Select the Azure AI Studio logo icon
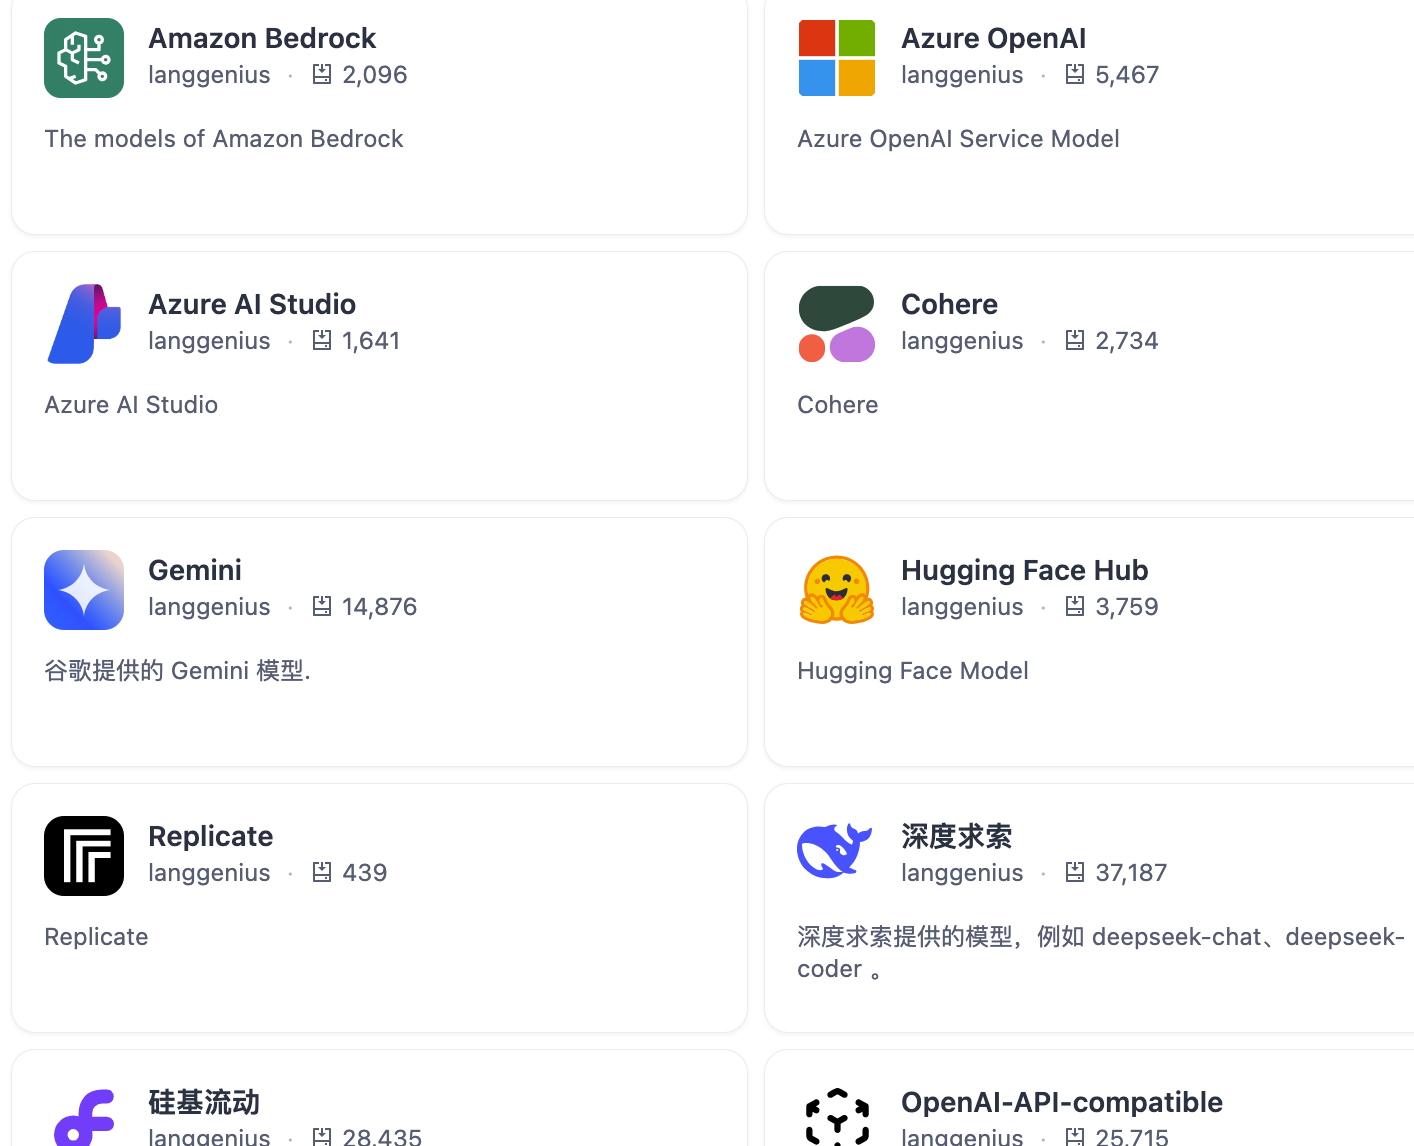 point(84,324)
